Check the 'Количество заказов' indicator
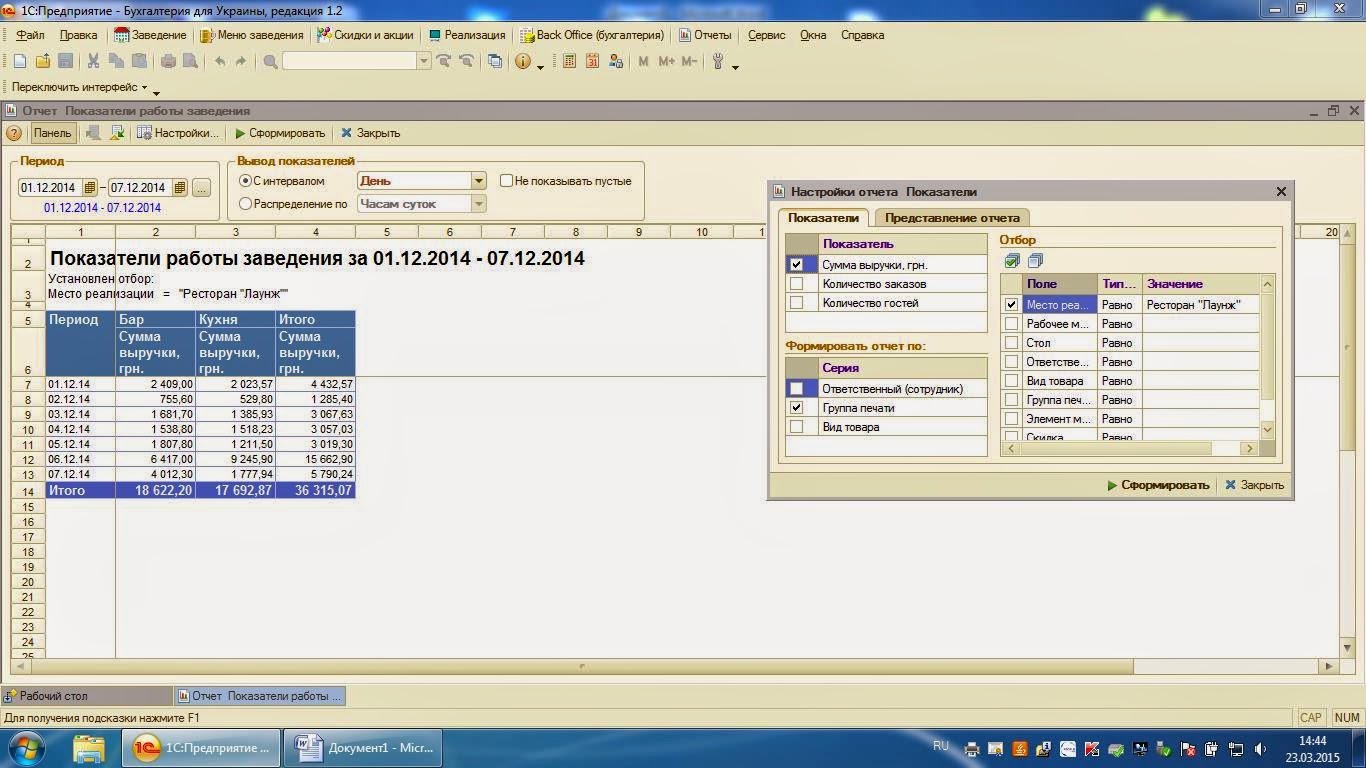The image size is (1366, 768). (x=796, y=284)
